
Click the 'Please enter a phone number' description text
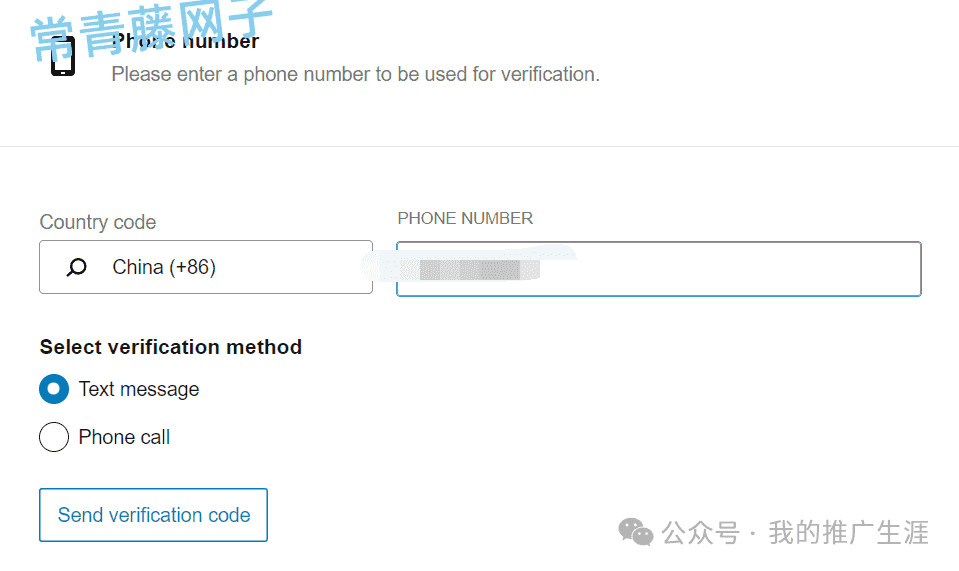[x=355, y=74]
